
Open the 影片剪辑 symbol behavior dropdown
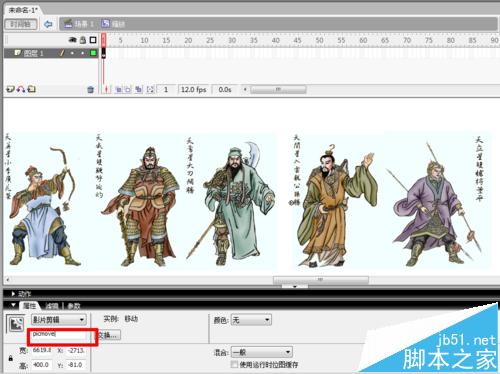[x=59, y=320]
